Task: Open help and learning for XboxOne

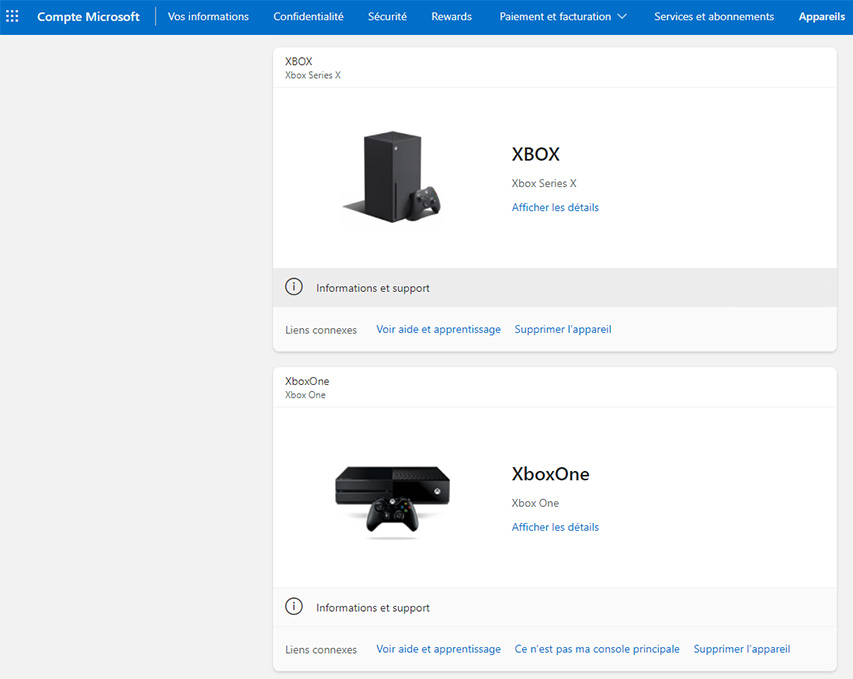Action: point(438,650)
